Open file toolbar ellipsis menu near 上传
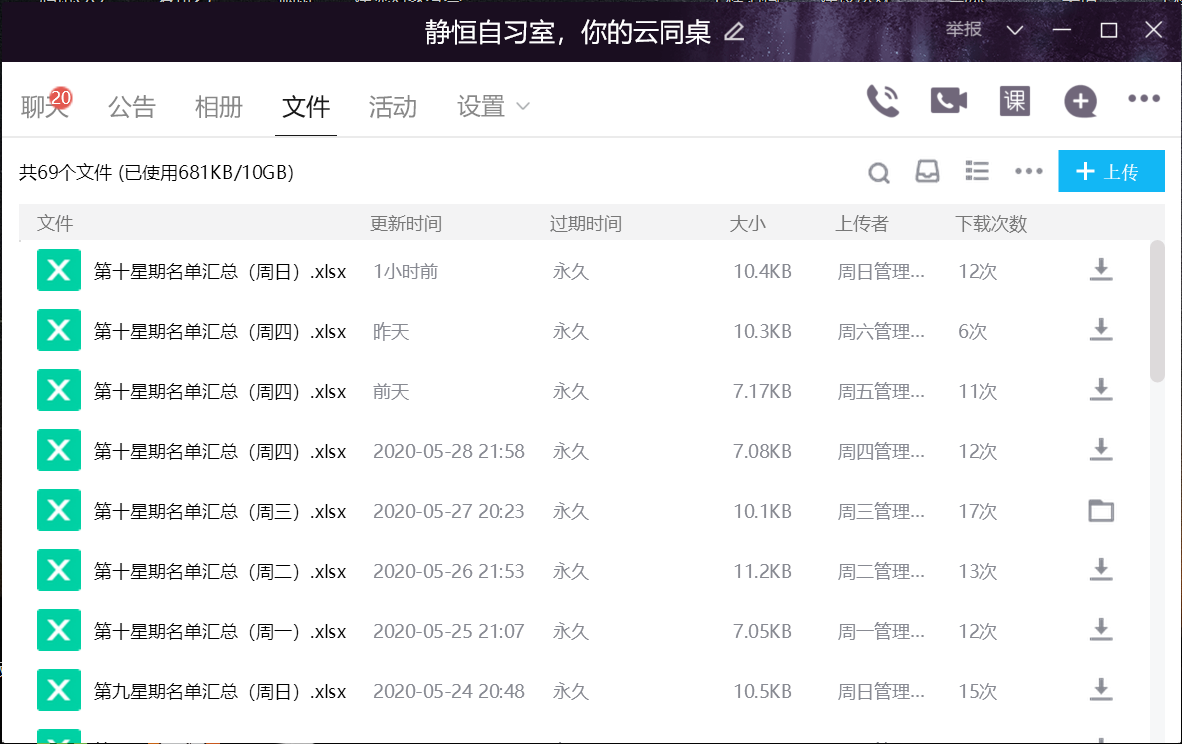Viewport: 1182px width, 744px height. (x=1028, y=172)
